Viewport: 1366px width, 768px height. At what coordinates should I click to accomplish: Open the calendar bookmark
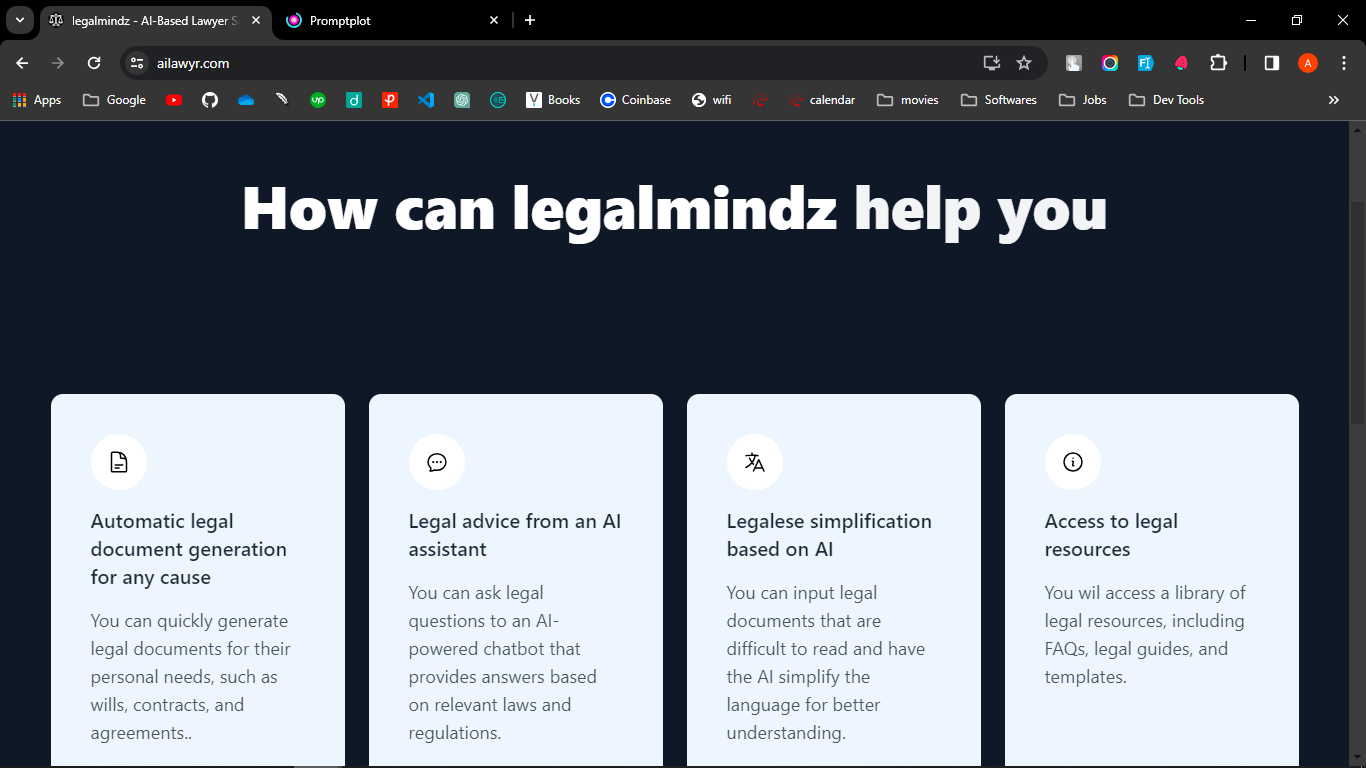(821, 100)
